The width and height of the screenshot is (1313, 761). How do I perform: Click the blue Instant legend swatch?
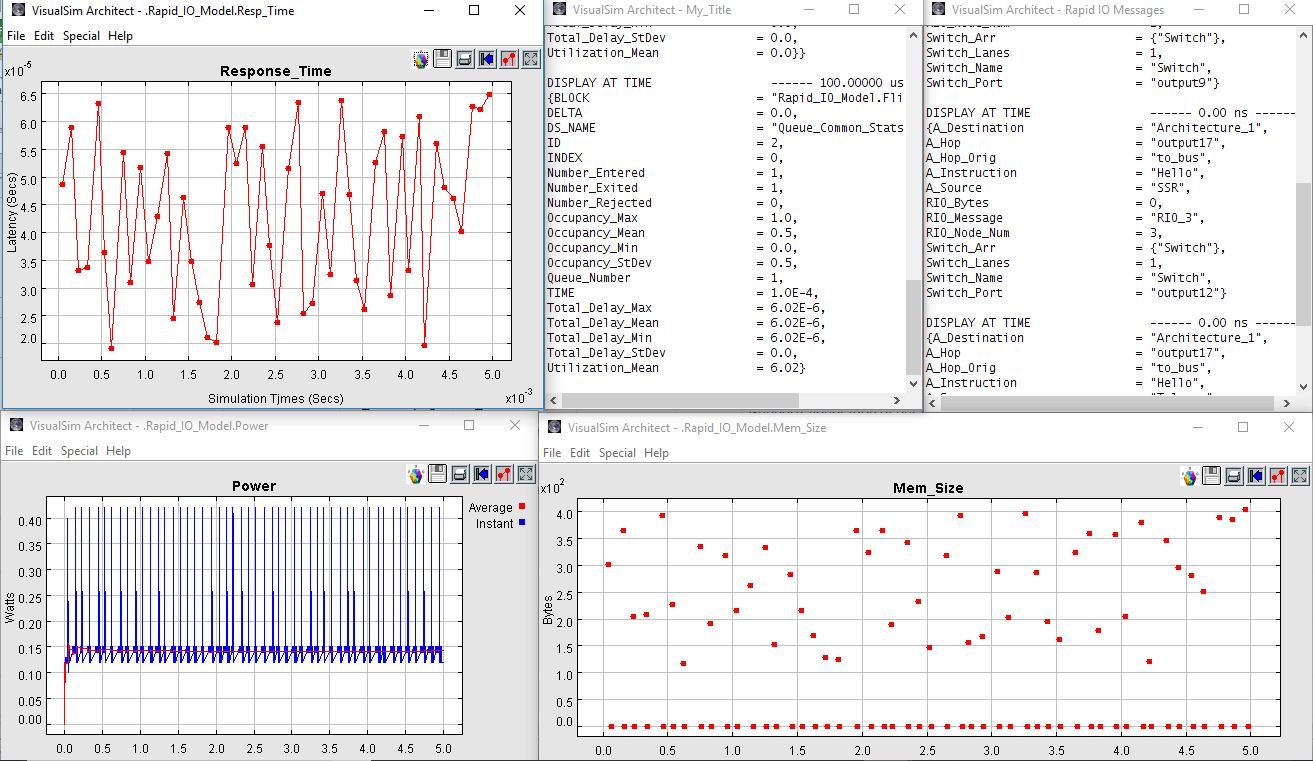522,523
